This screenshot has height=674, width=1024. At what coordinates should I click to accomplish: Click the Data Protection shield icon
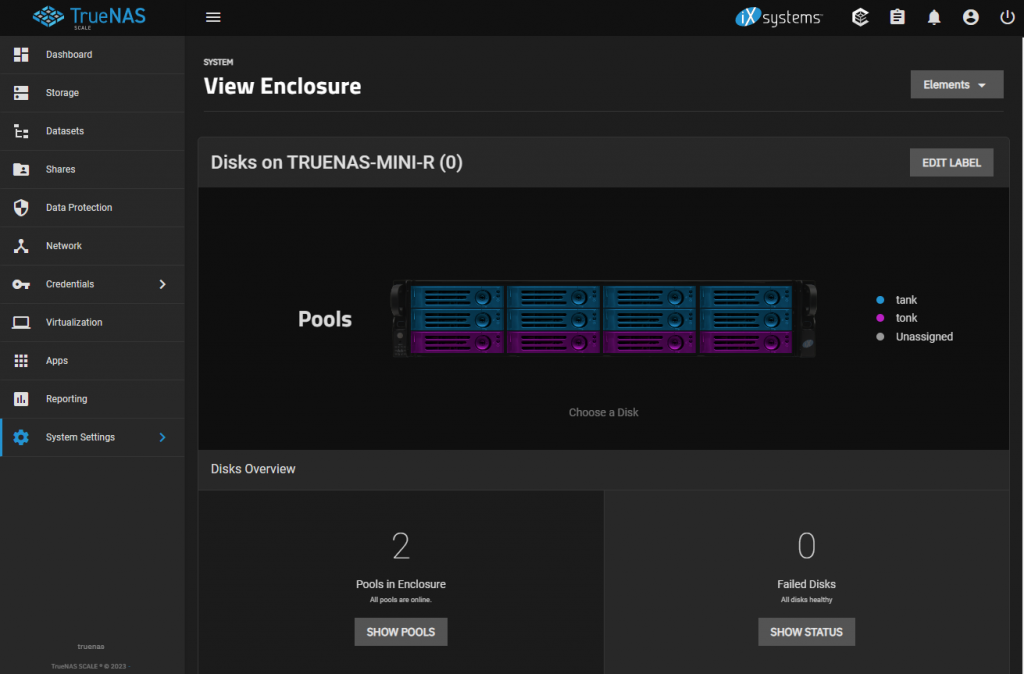tap(21, 208)
